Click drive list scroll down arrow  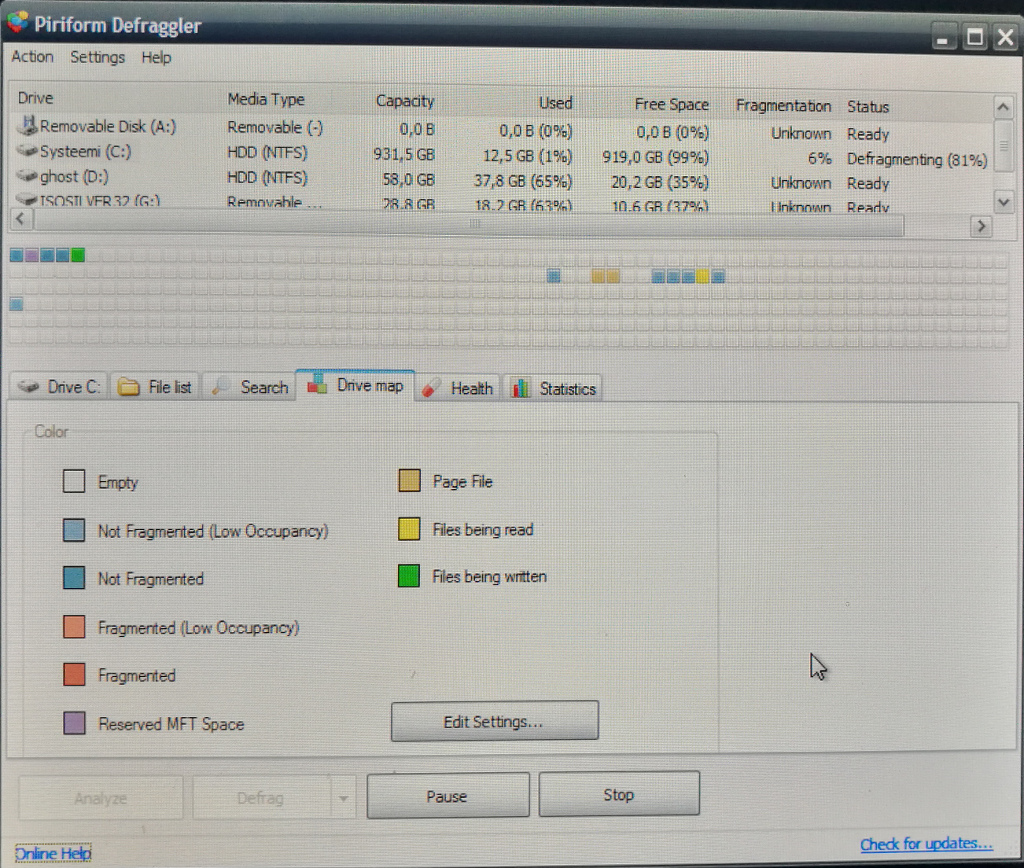[1004, 202]
